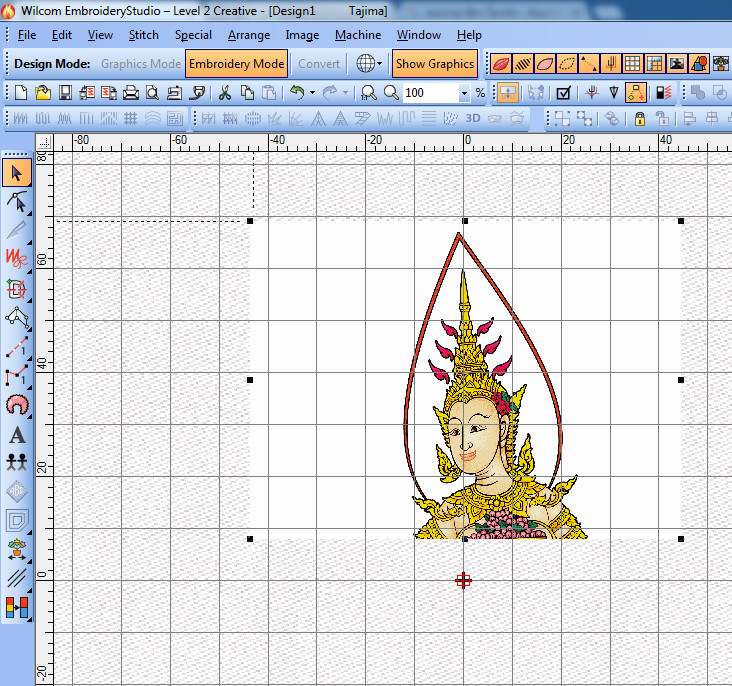
Task: Pick the Reshape Object tool
Action: click(17, 201)
